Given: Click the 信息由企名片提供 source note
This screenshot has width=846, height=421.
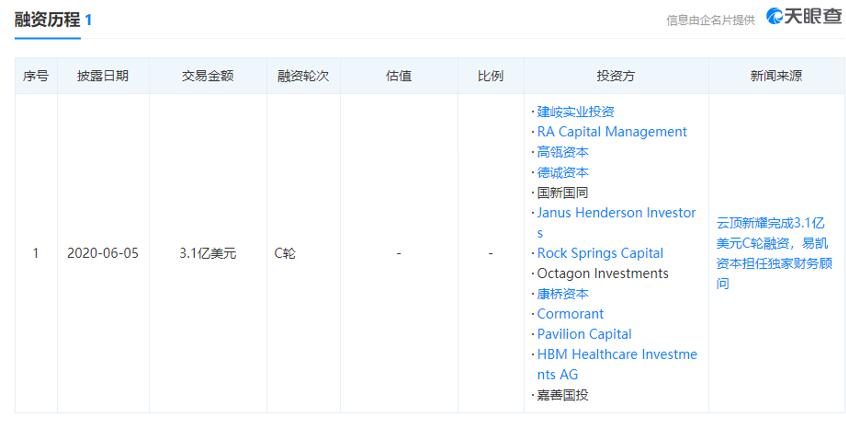Looking at the screenshot, I should click(711, 21).
